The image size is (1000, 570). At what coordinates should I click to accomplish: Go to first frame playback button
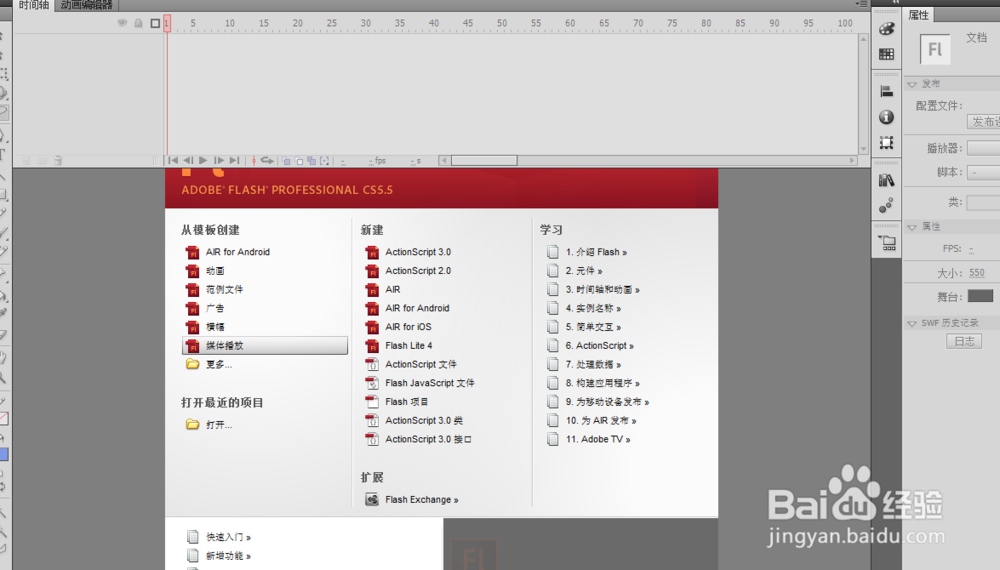point(173,161)
